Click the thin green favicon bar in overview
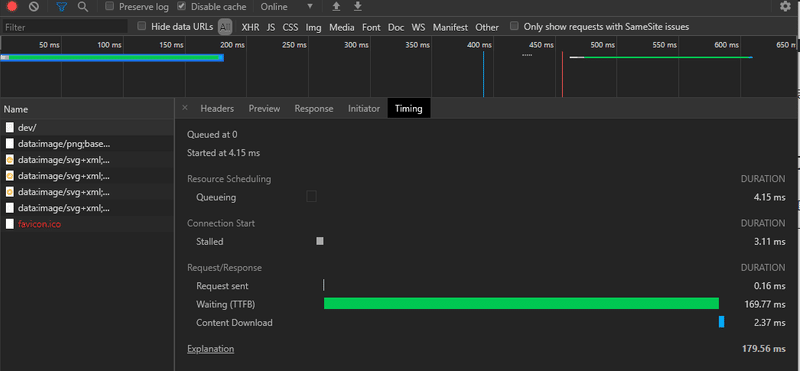This screenshot has height=371, width=800. (x=667, y=57)
